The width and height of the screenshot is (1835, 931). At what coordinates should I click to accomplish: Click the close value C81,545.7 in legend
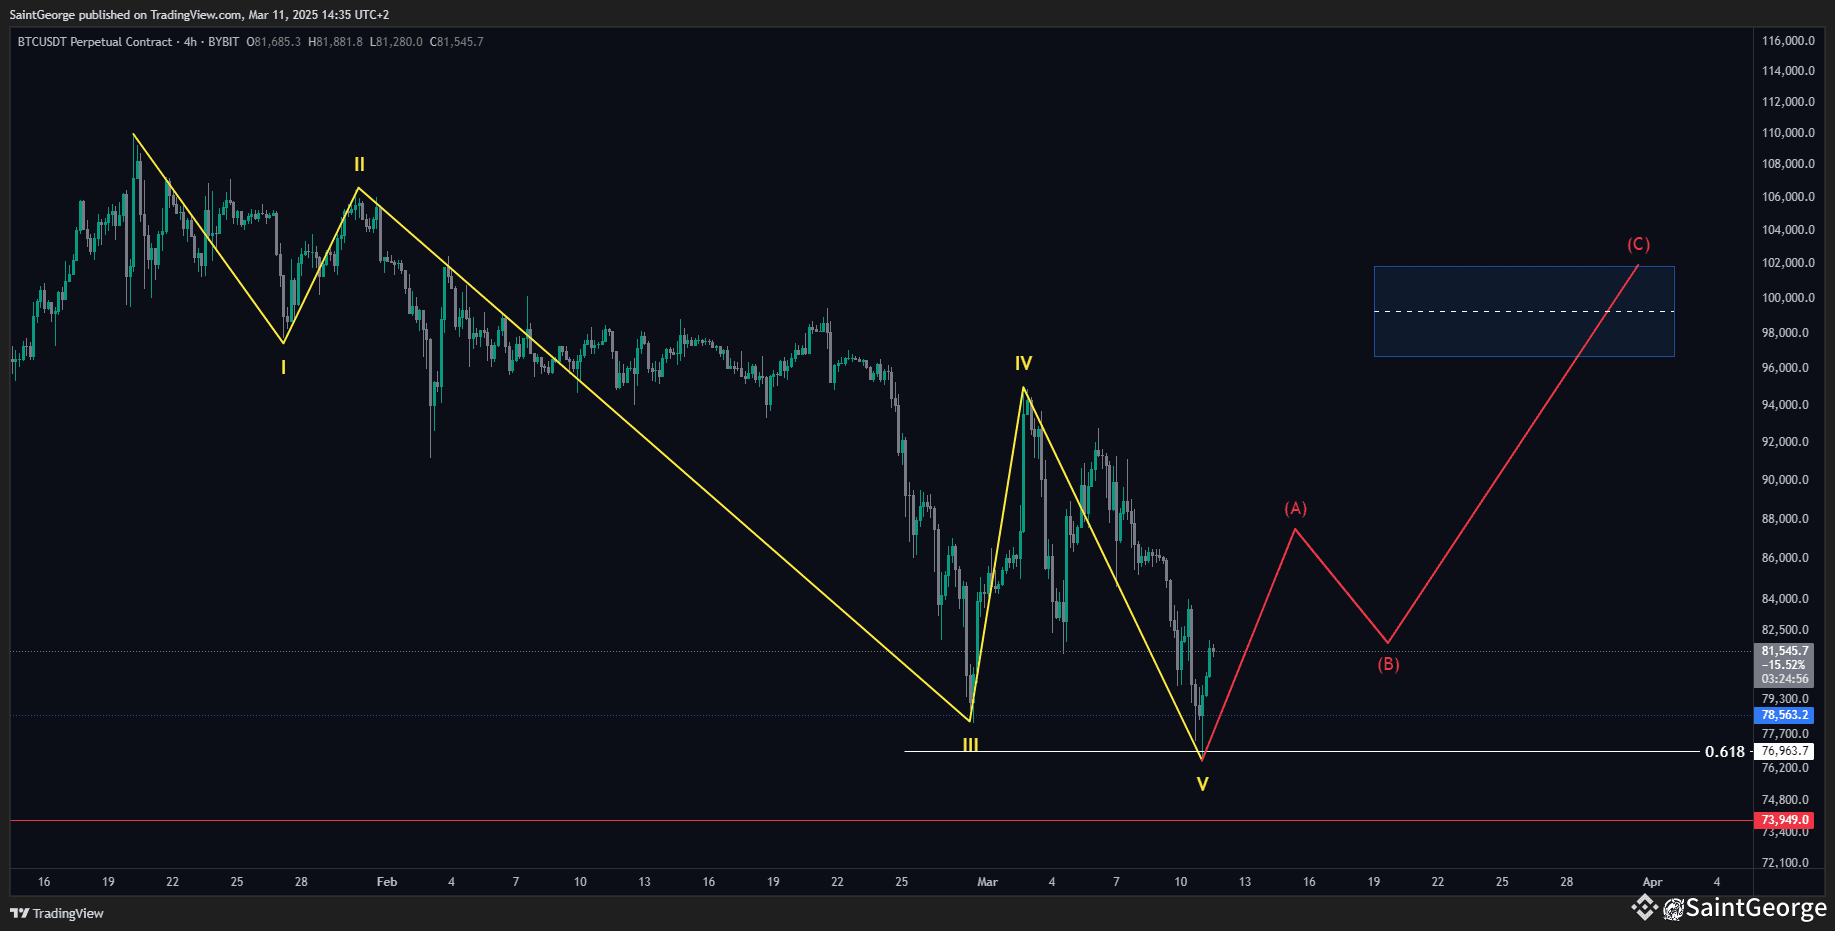pyautogui.click(x=457, y=42)
